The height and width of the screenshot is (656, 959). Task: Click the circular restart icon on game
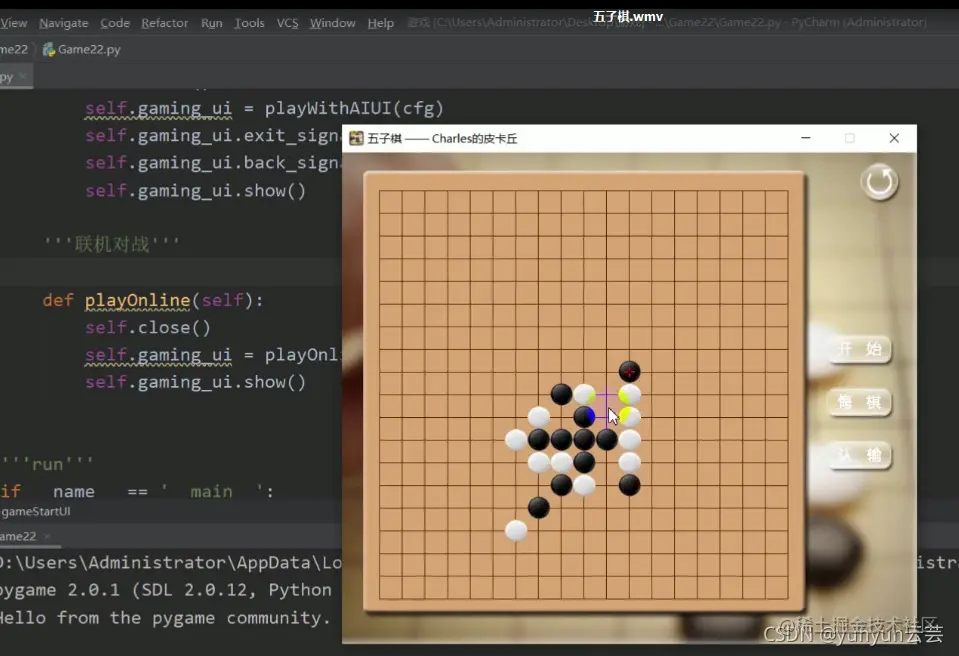point(879,182)
